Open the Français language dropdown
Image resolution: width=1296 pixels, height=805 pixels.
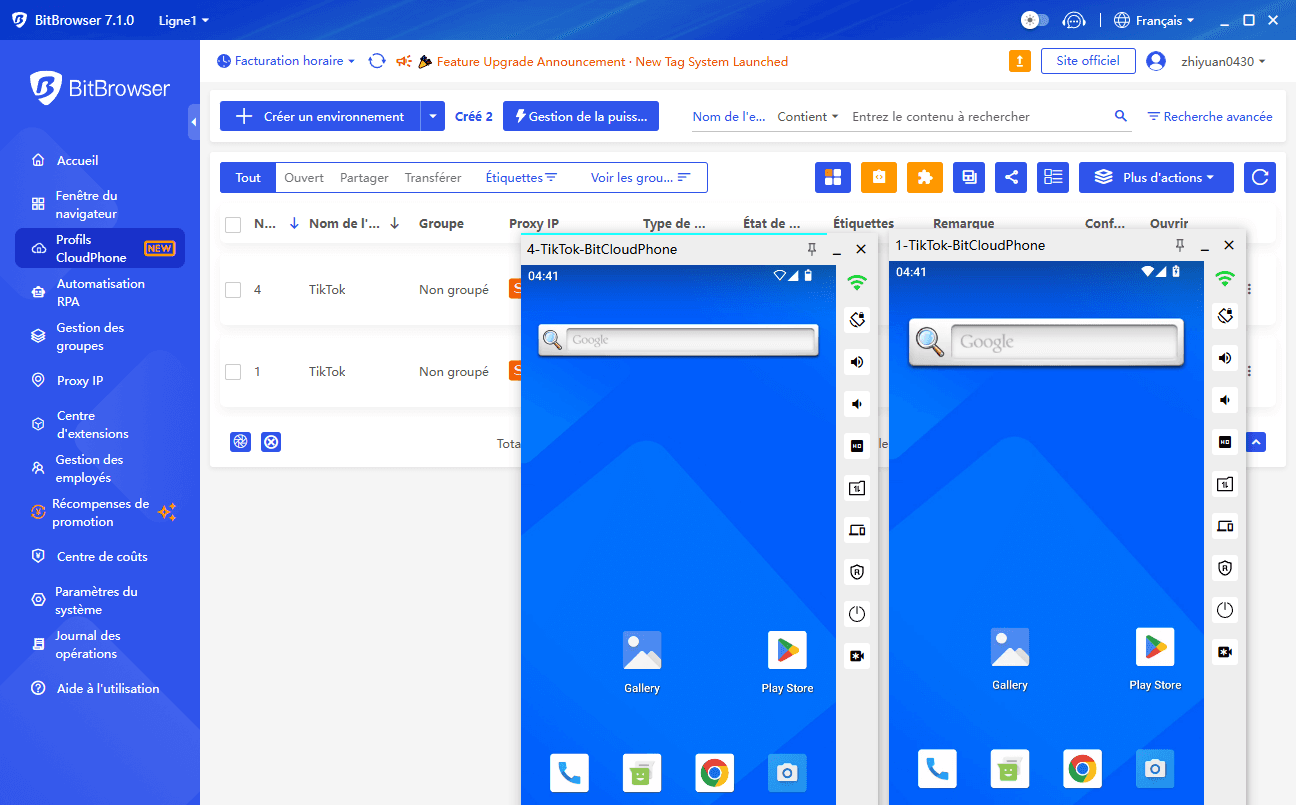tap(1154, 20)
